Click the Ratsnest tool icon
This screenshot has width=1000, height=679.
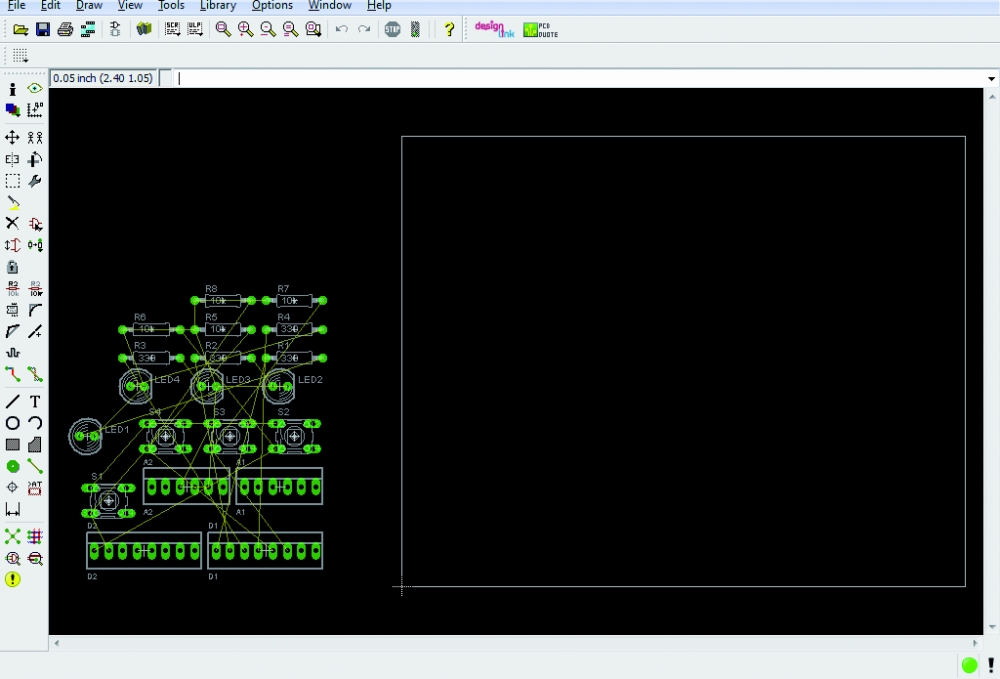coord(12,537)
